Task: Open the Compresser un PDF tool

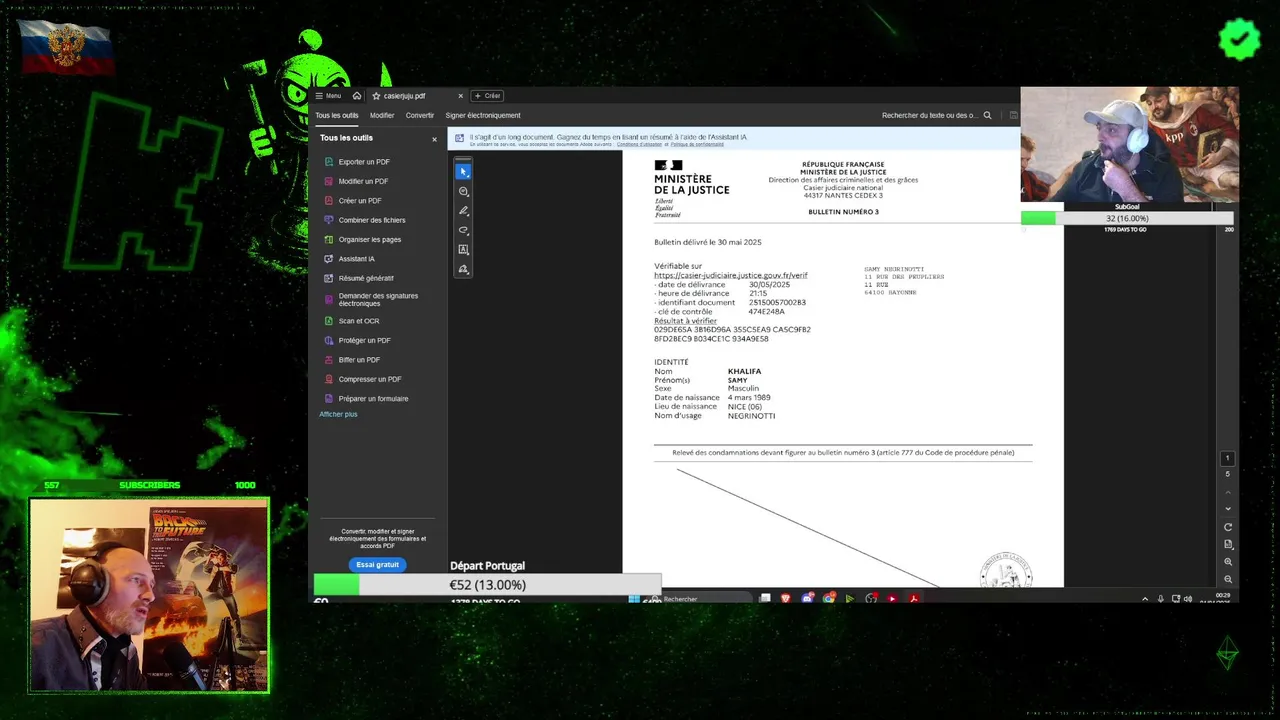Action: [370, 379]
